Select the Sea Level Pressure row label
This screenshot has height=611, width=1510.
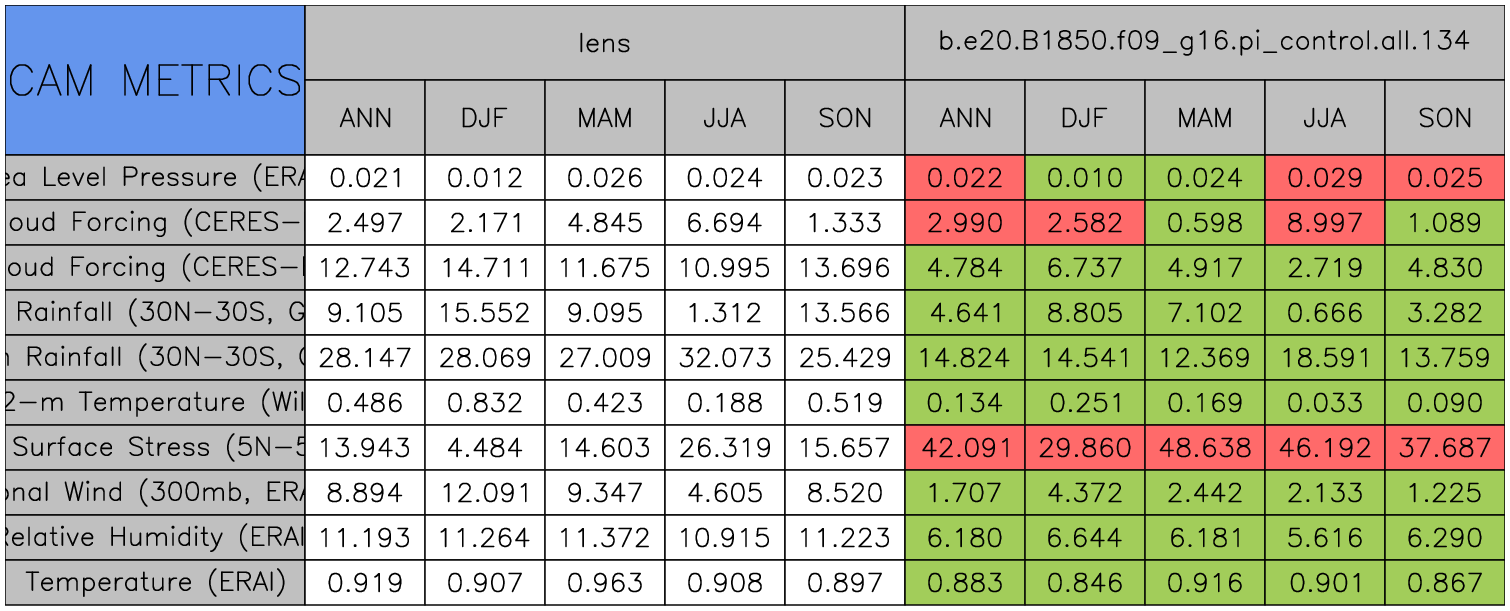coord(154,178)
